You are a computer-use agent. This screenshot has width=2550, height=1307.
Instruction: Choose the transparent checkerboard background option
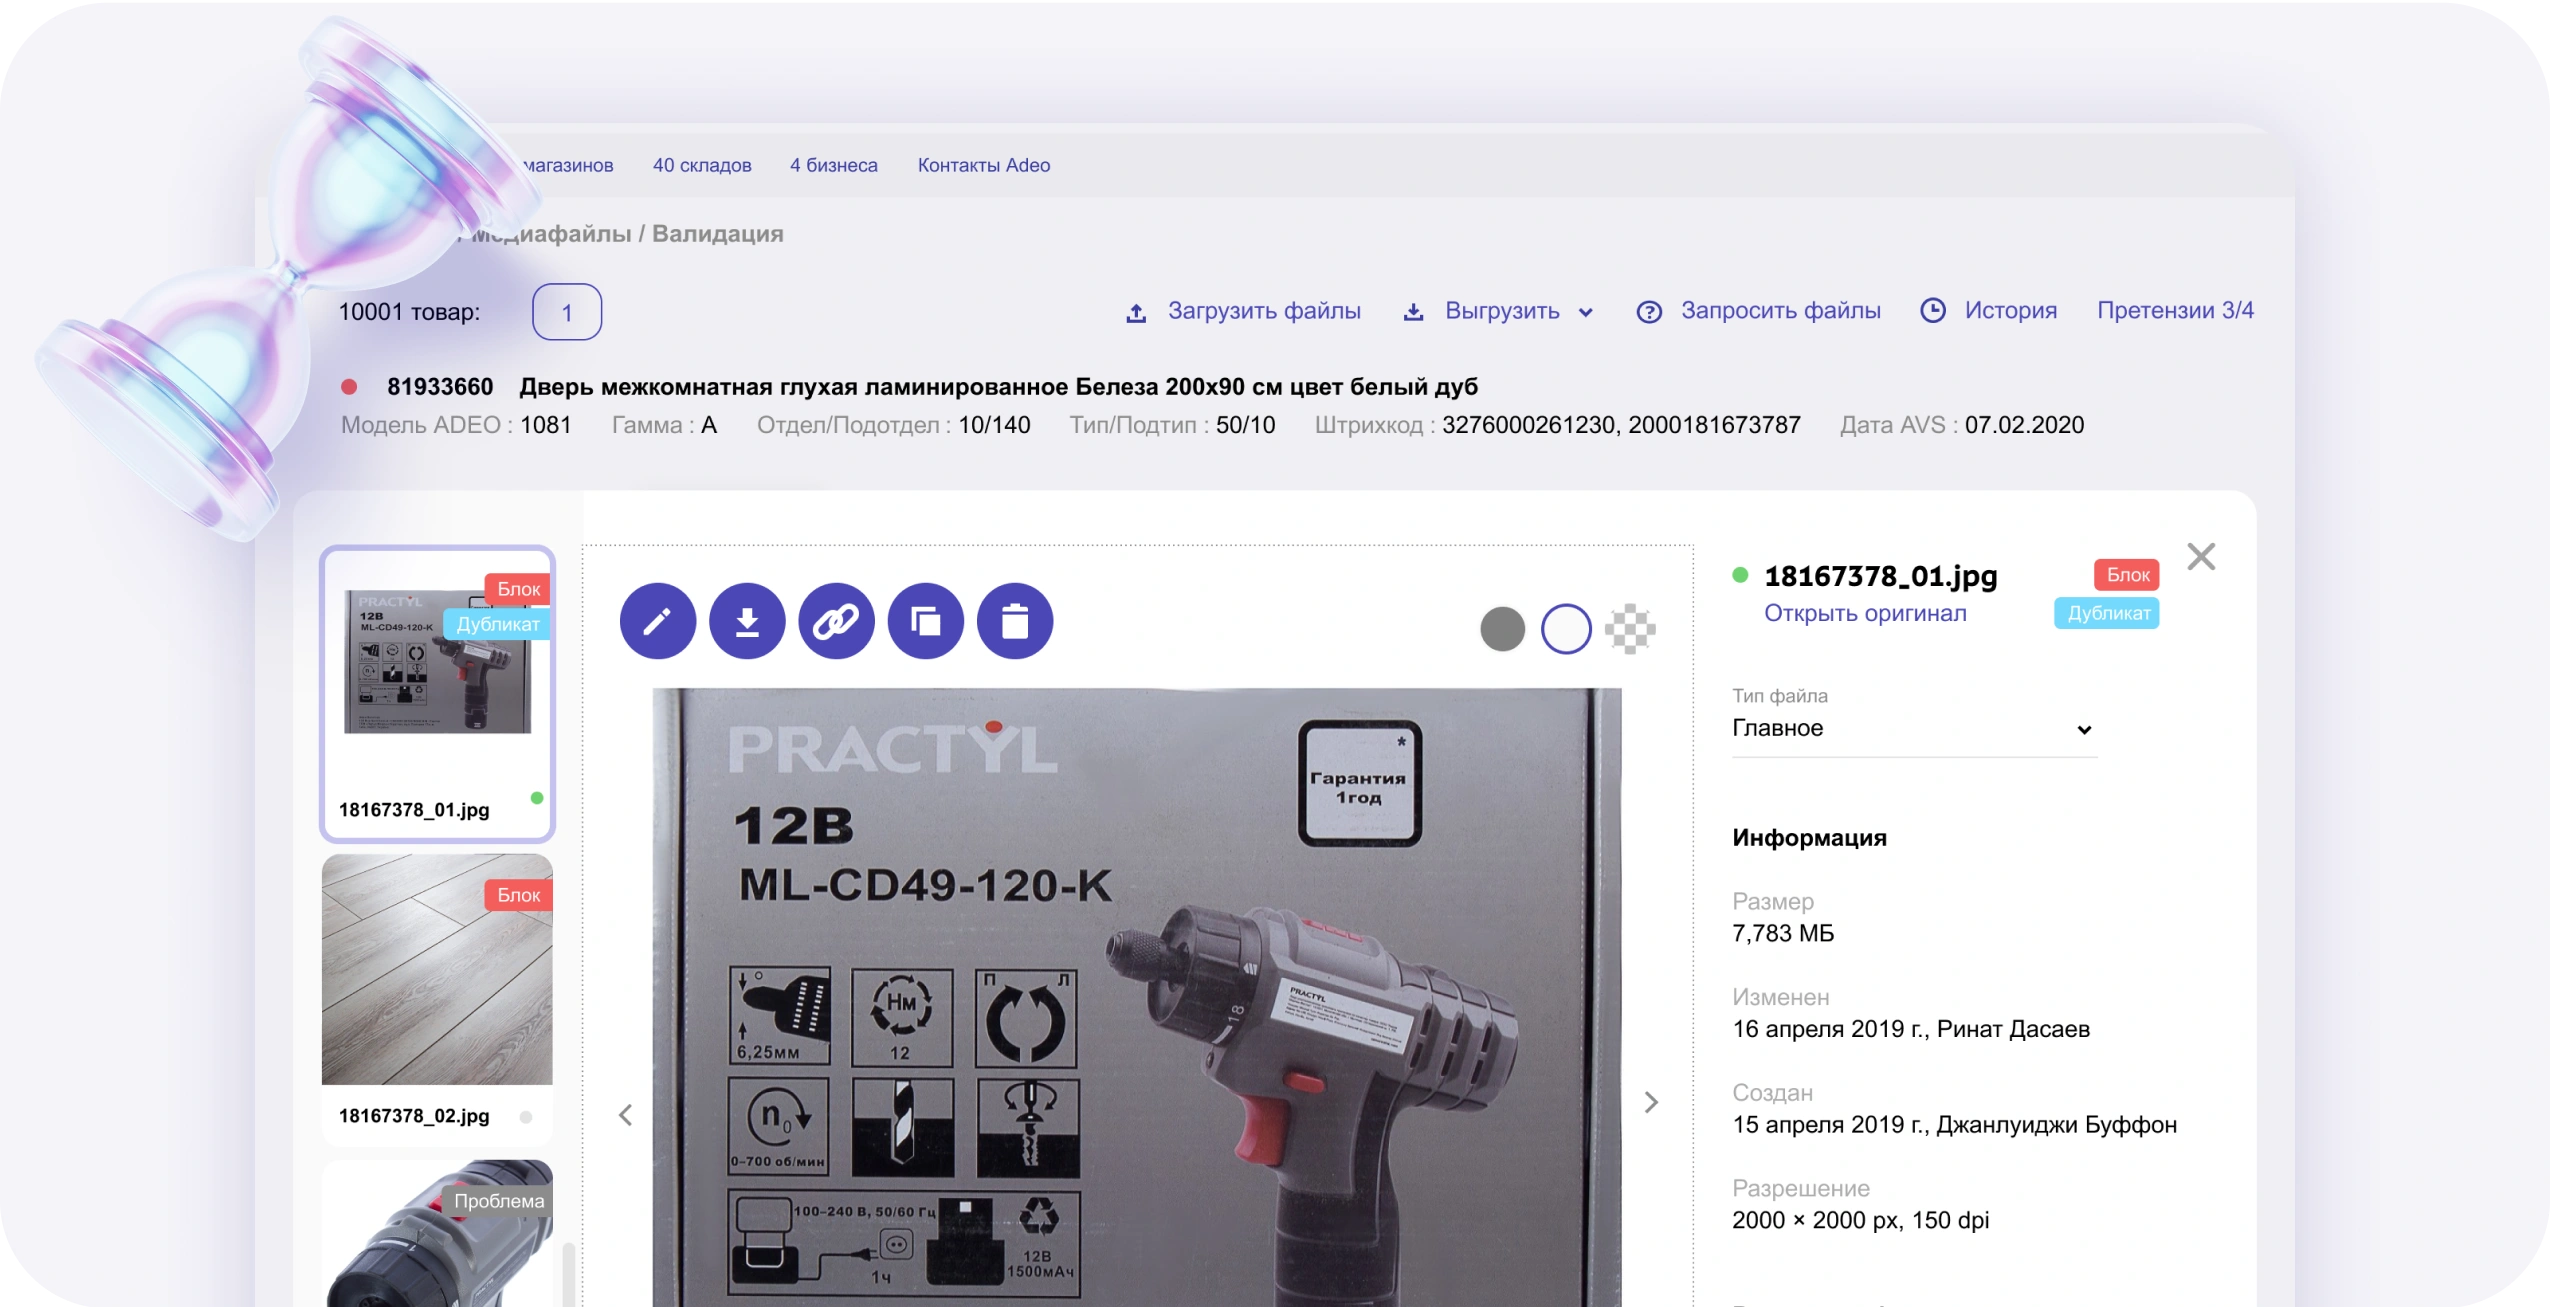[x=1629, y=629]
